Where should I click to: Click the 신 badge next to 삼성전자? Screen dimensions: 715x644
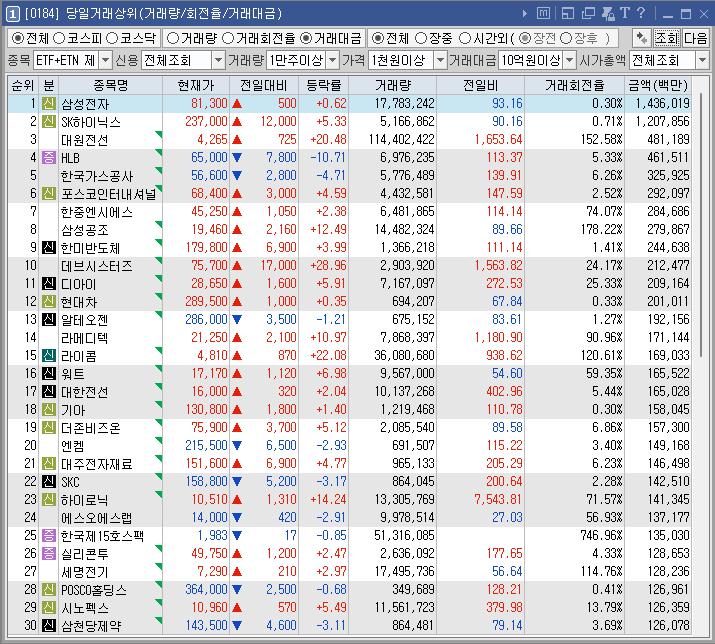click(49, 104)
